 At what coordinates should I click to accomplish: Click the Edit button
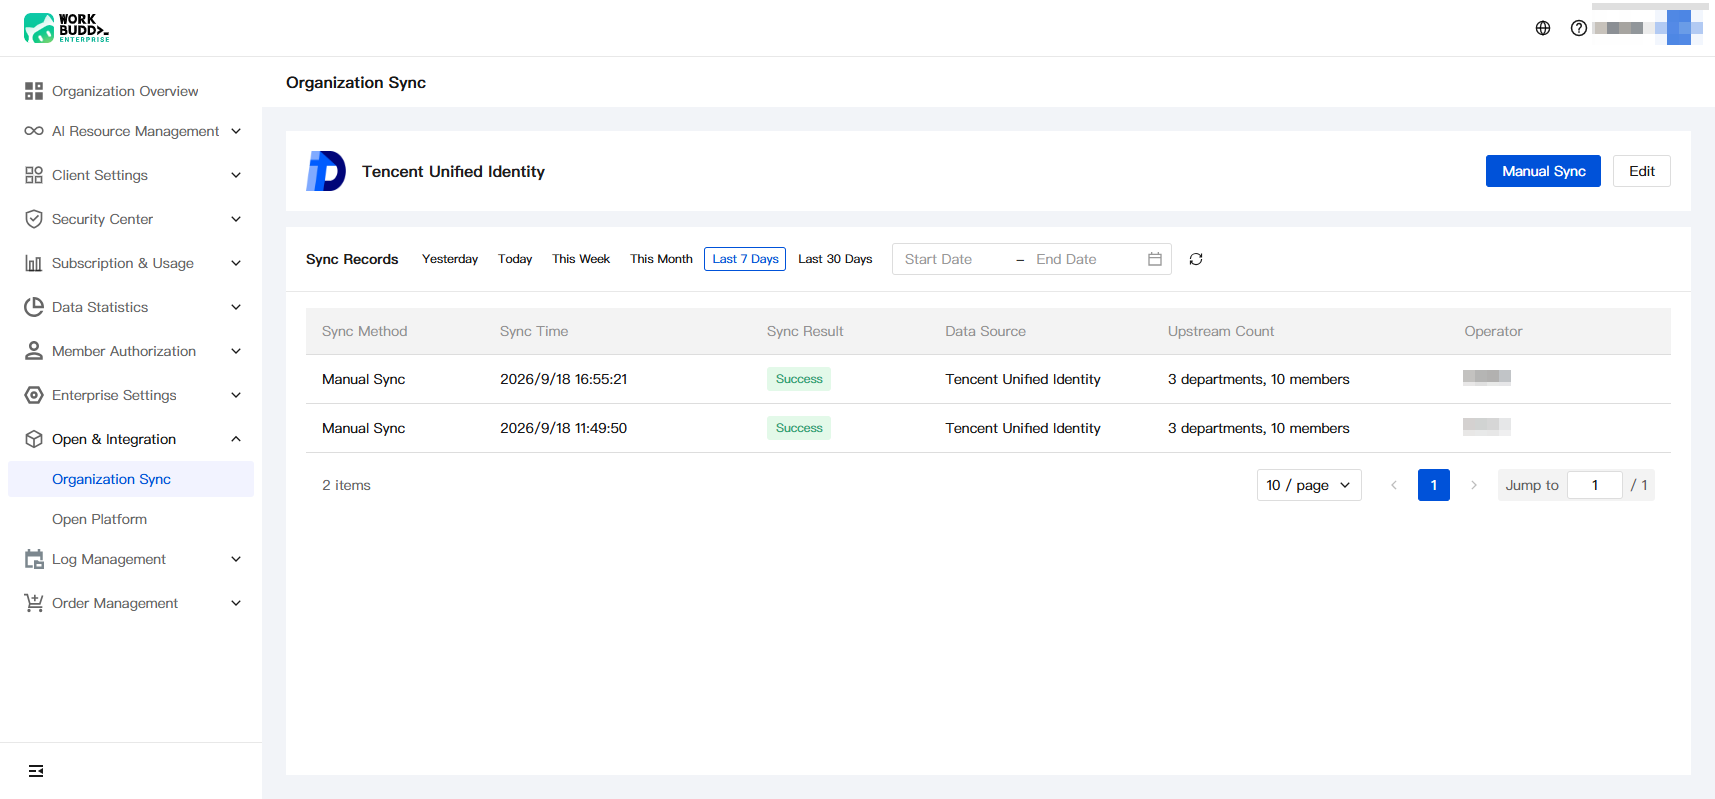(x=1642, y=171)
